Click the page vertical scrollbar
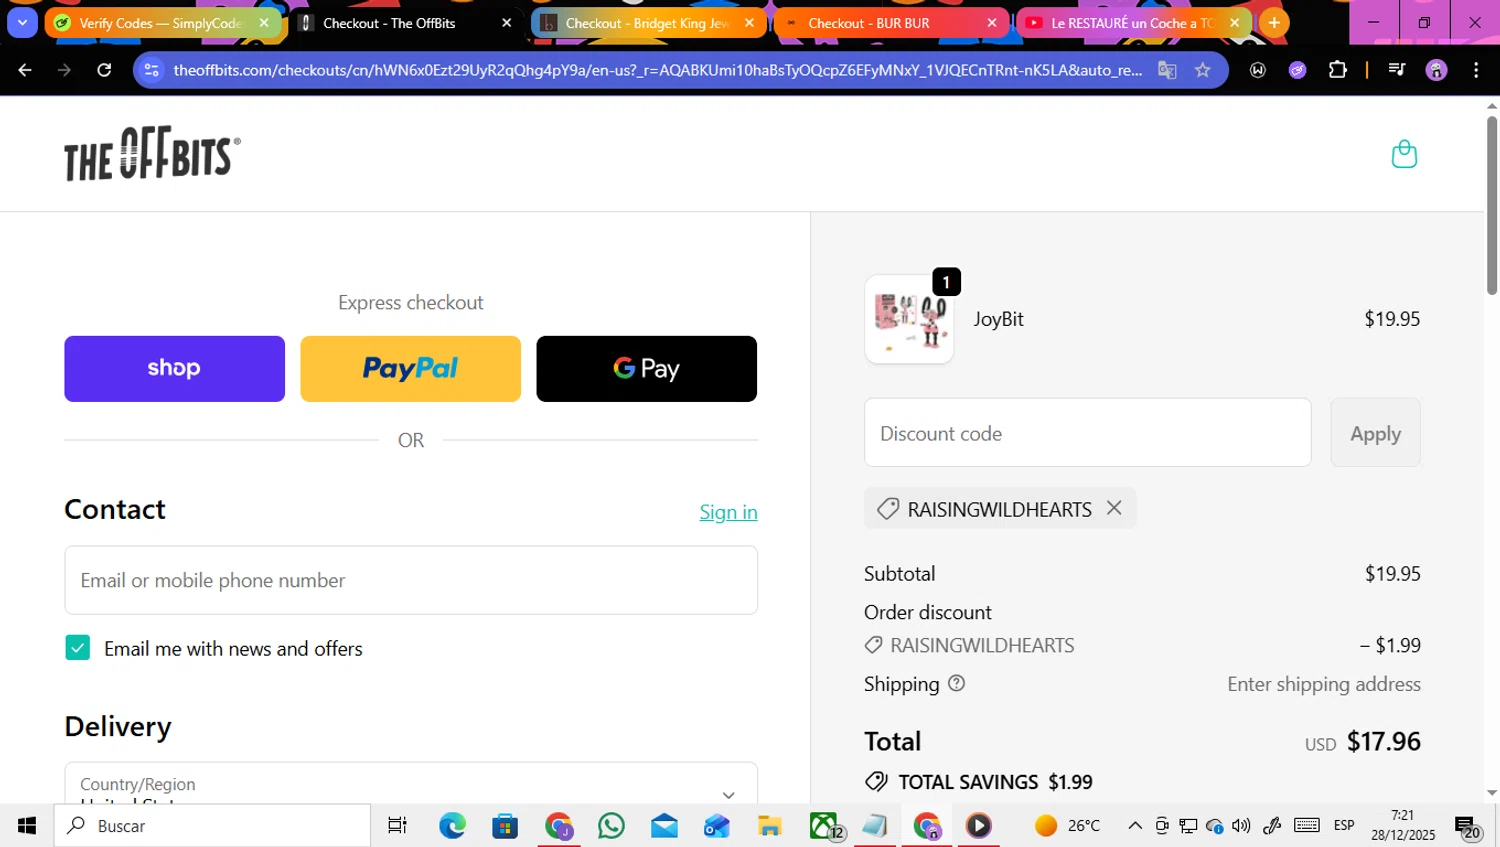Image resolution: width=1500 pixels, height=847 pixels. click(1491, 205)
